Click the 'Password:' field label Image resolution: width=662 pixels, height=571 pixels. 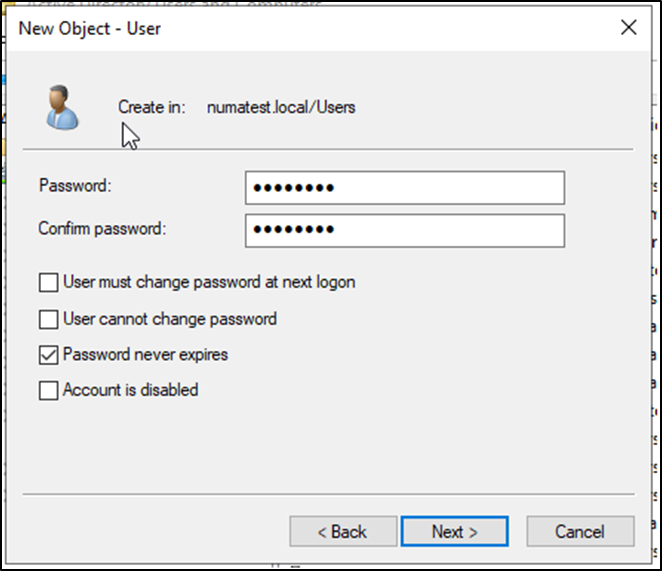click(x=75, y=186)
